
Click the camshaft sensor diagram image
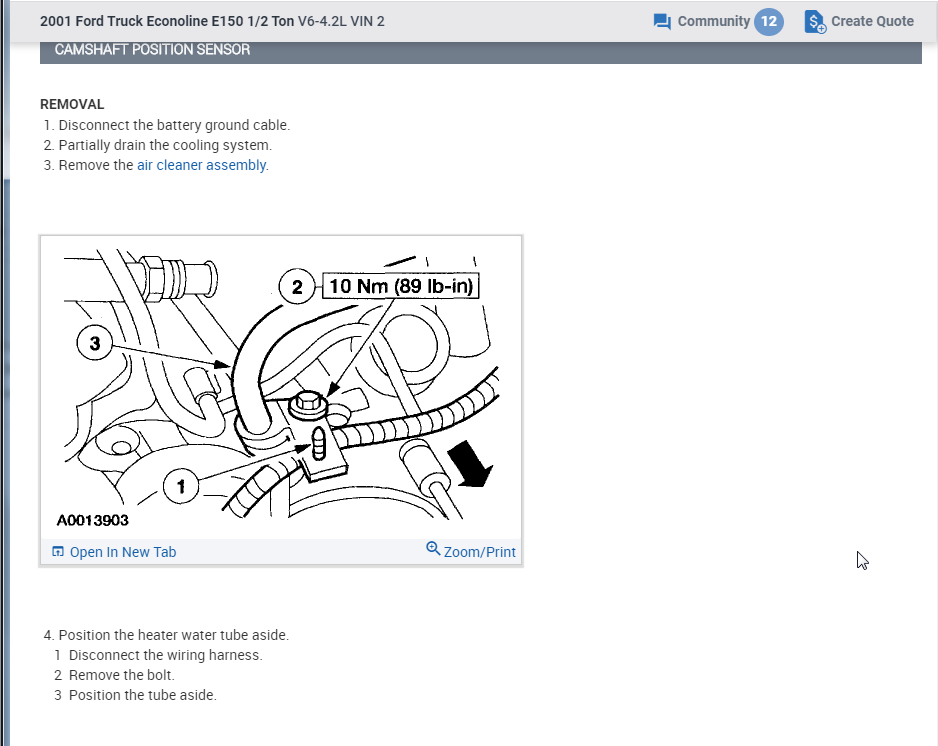(281, 387)
